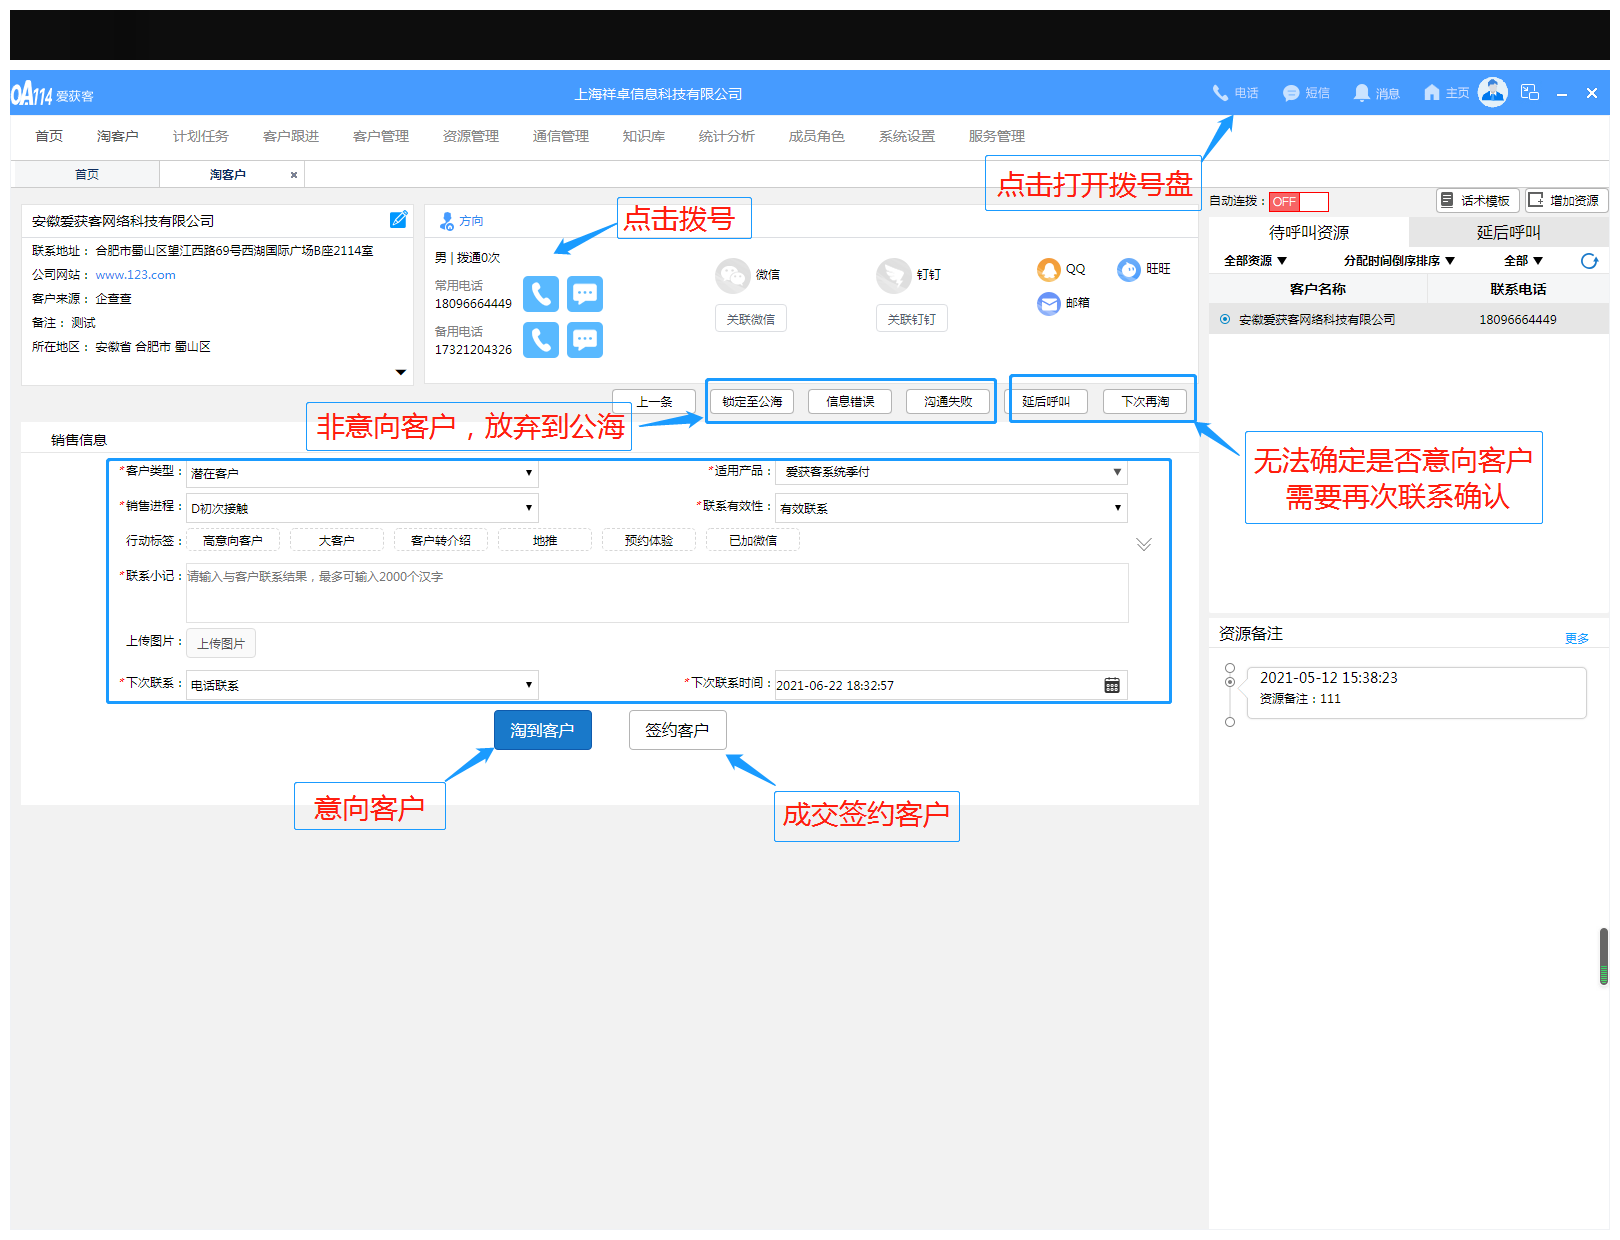1620x1240 pixels.
Task: Click 沟通失败 button
Action: pos(948,402)
